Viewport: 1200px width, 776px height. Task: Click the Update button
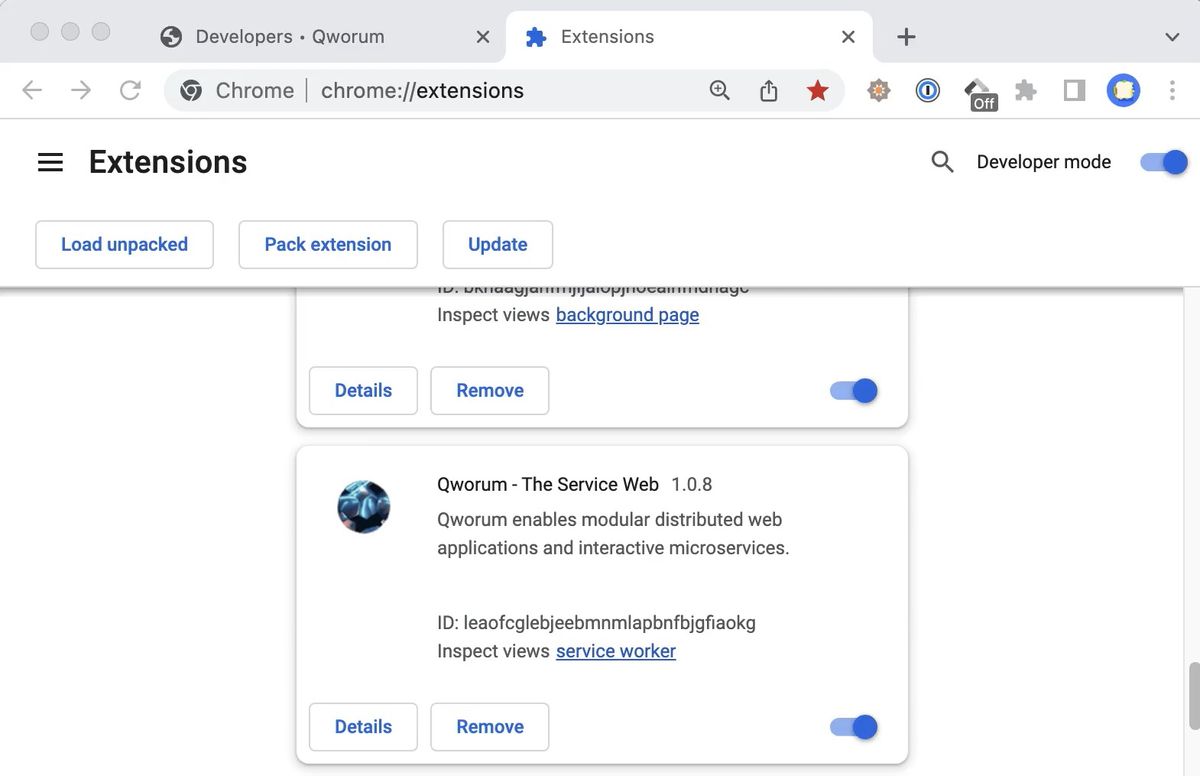(x=498, y=245)
